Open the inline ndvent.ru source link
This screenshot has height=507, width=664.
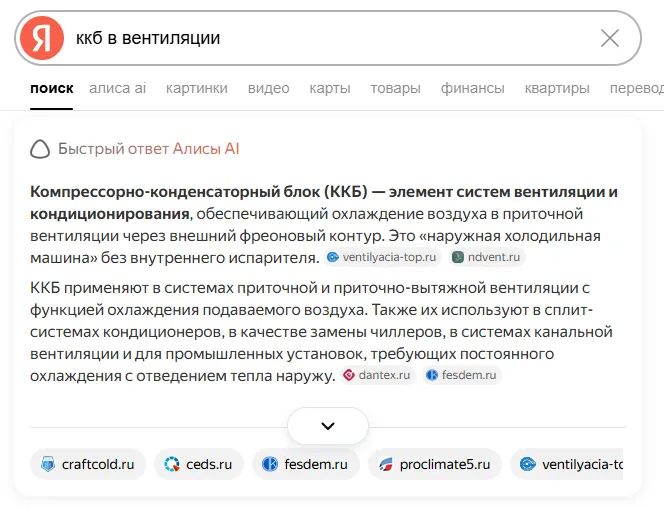487,257
